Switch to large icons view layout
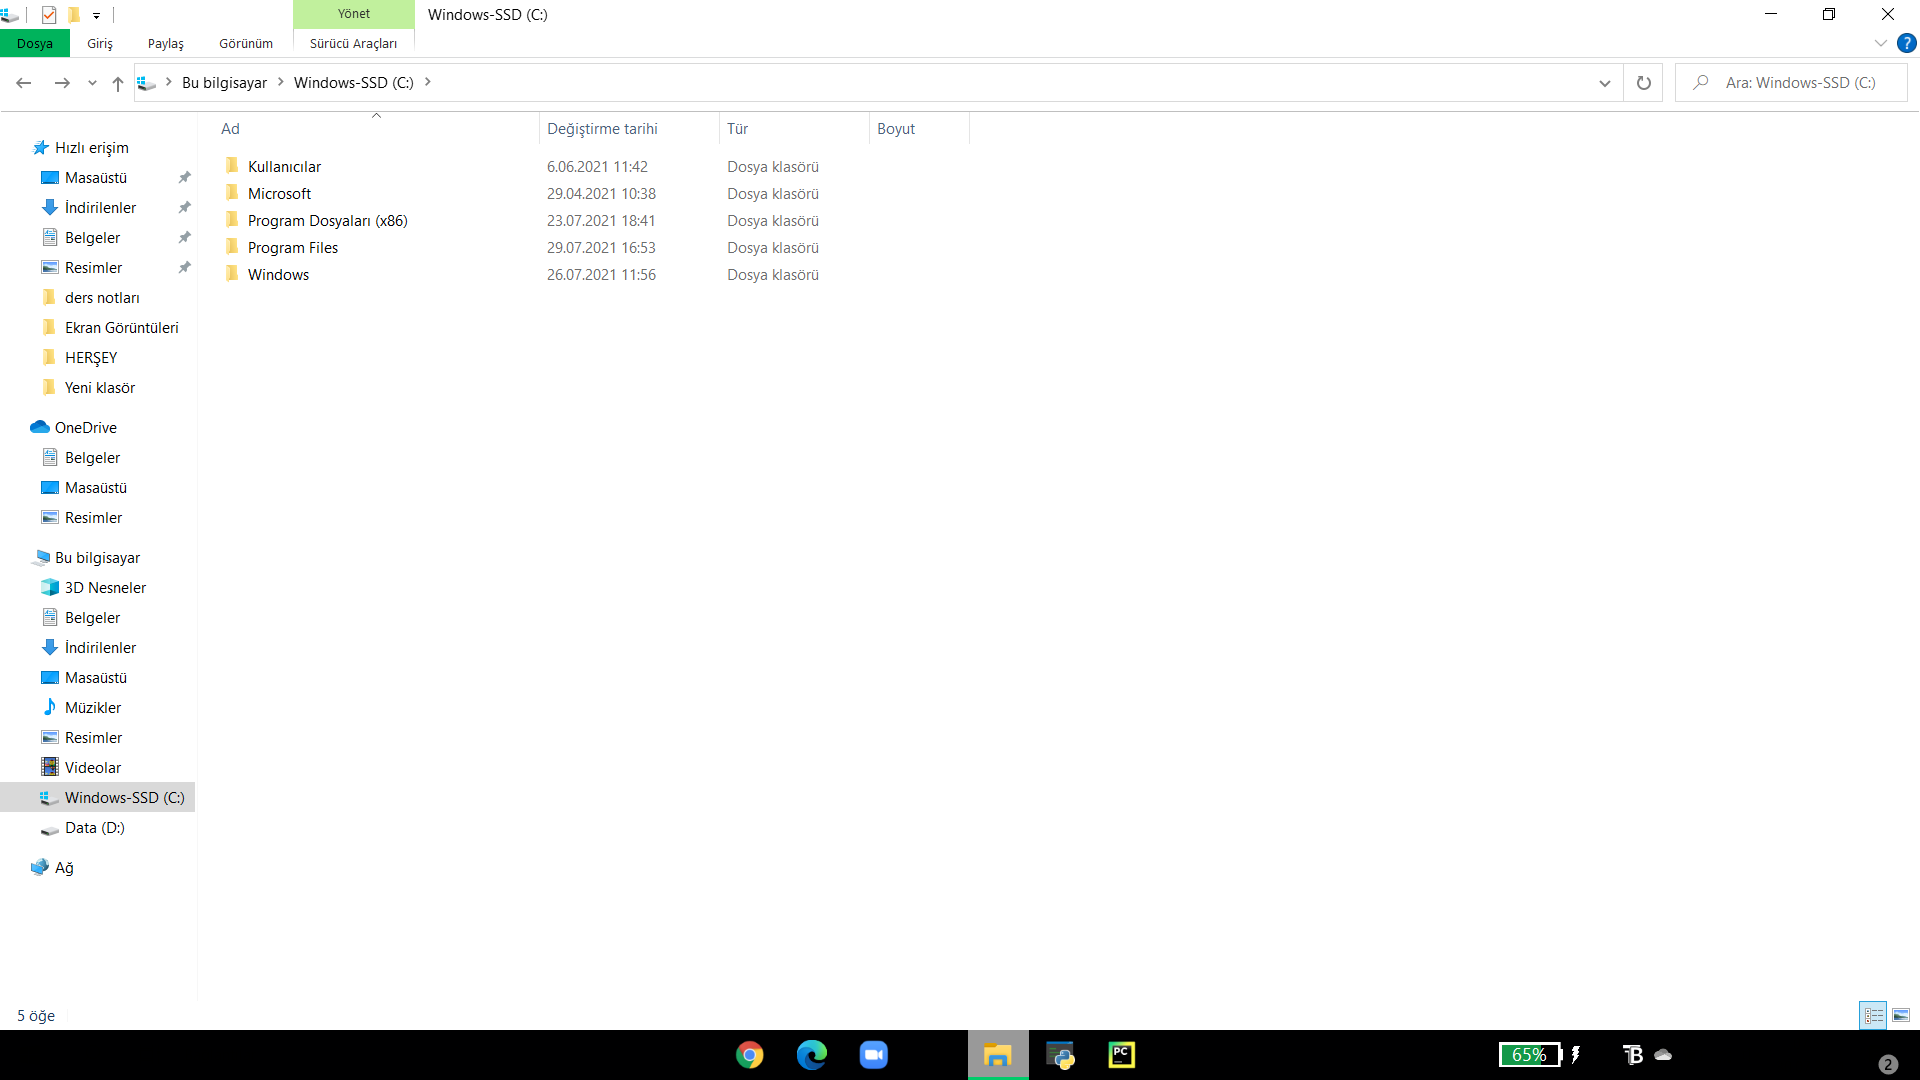 (1900, 1015)
